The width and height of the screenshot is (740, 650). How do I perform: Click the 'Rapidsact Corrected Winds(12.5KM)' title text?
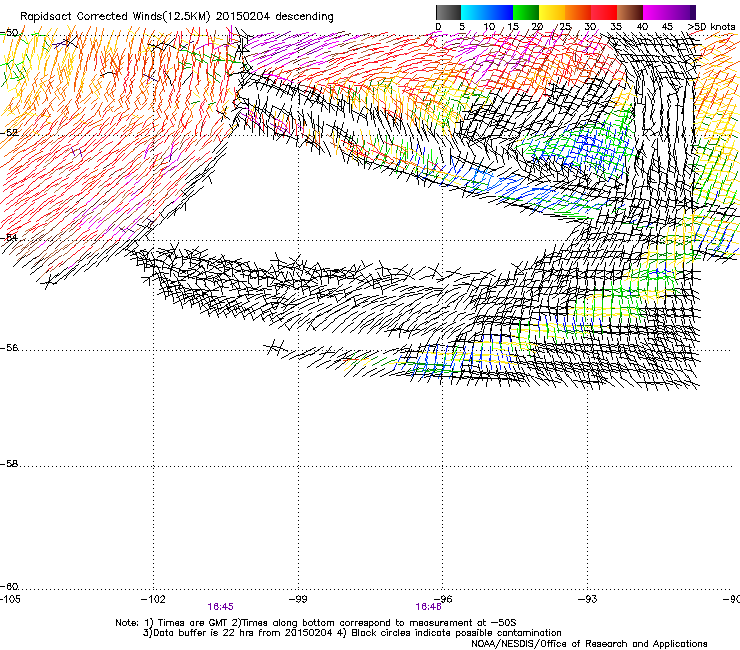click(115, 17)
